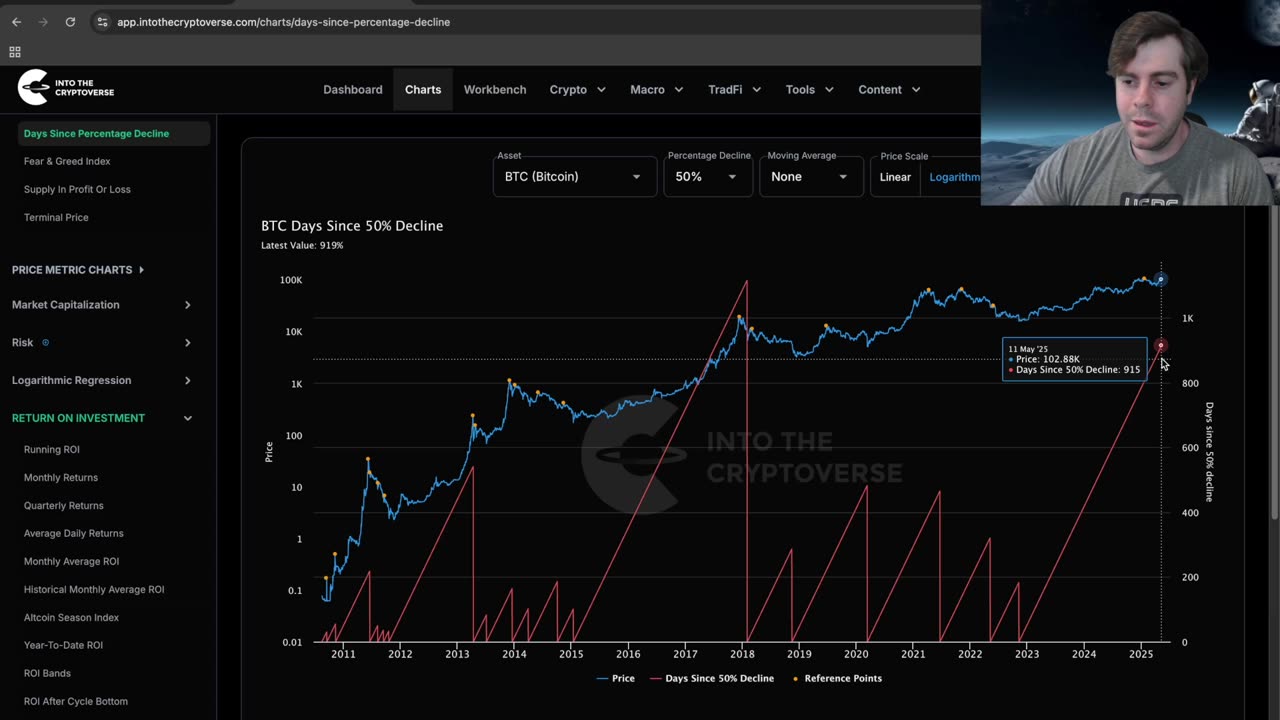
Task: Click the red data marker at May 2025
Action: [x=1161, y=346]
